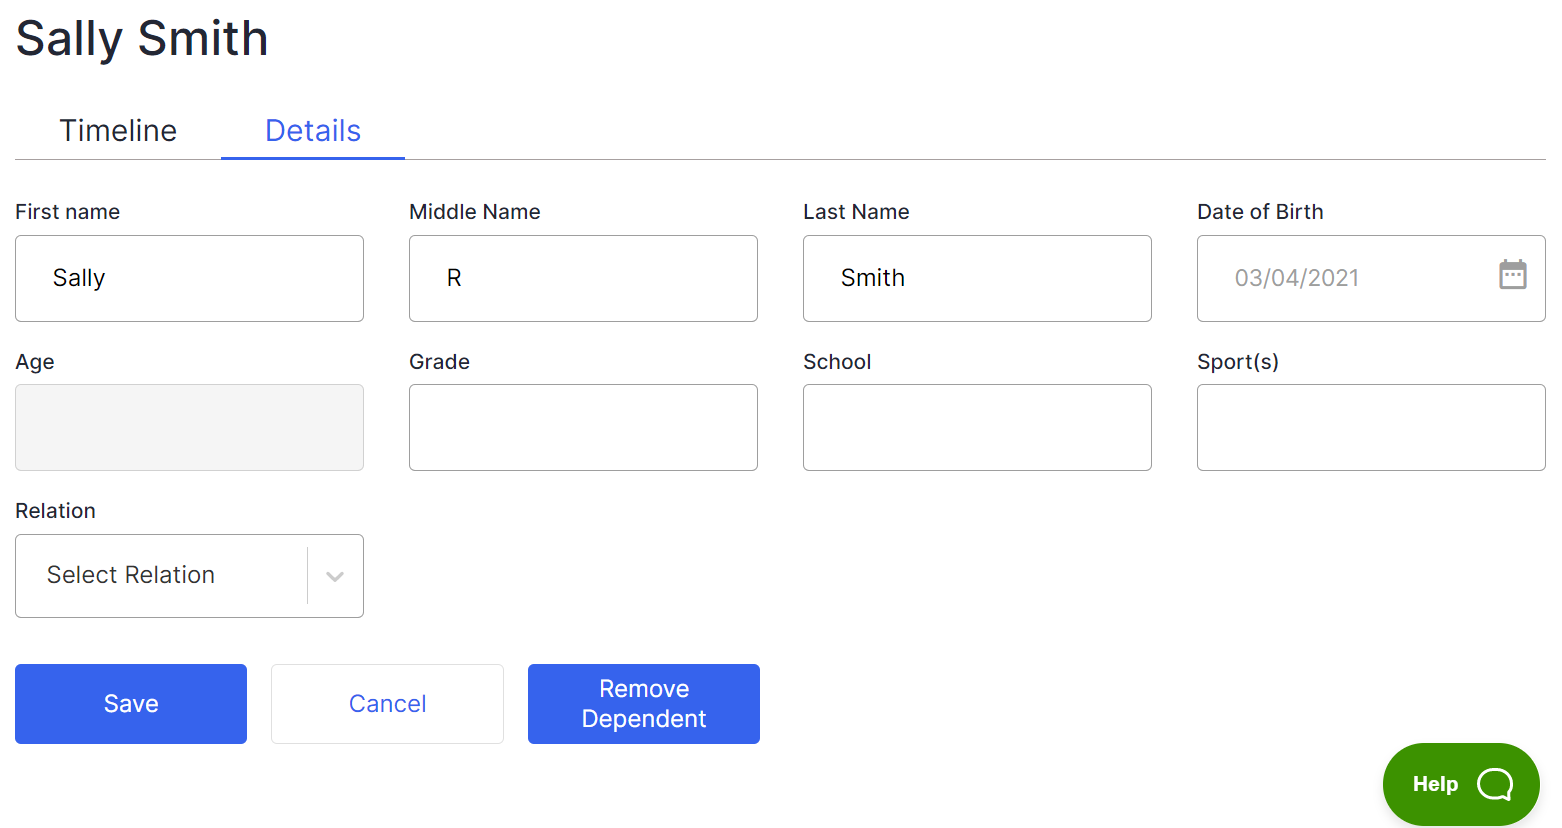Select the Details tab
The image size is (1562, 828).
coord(312,131)
